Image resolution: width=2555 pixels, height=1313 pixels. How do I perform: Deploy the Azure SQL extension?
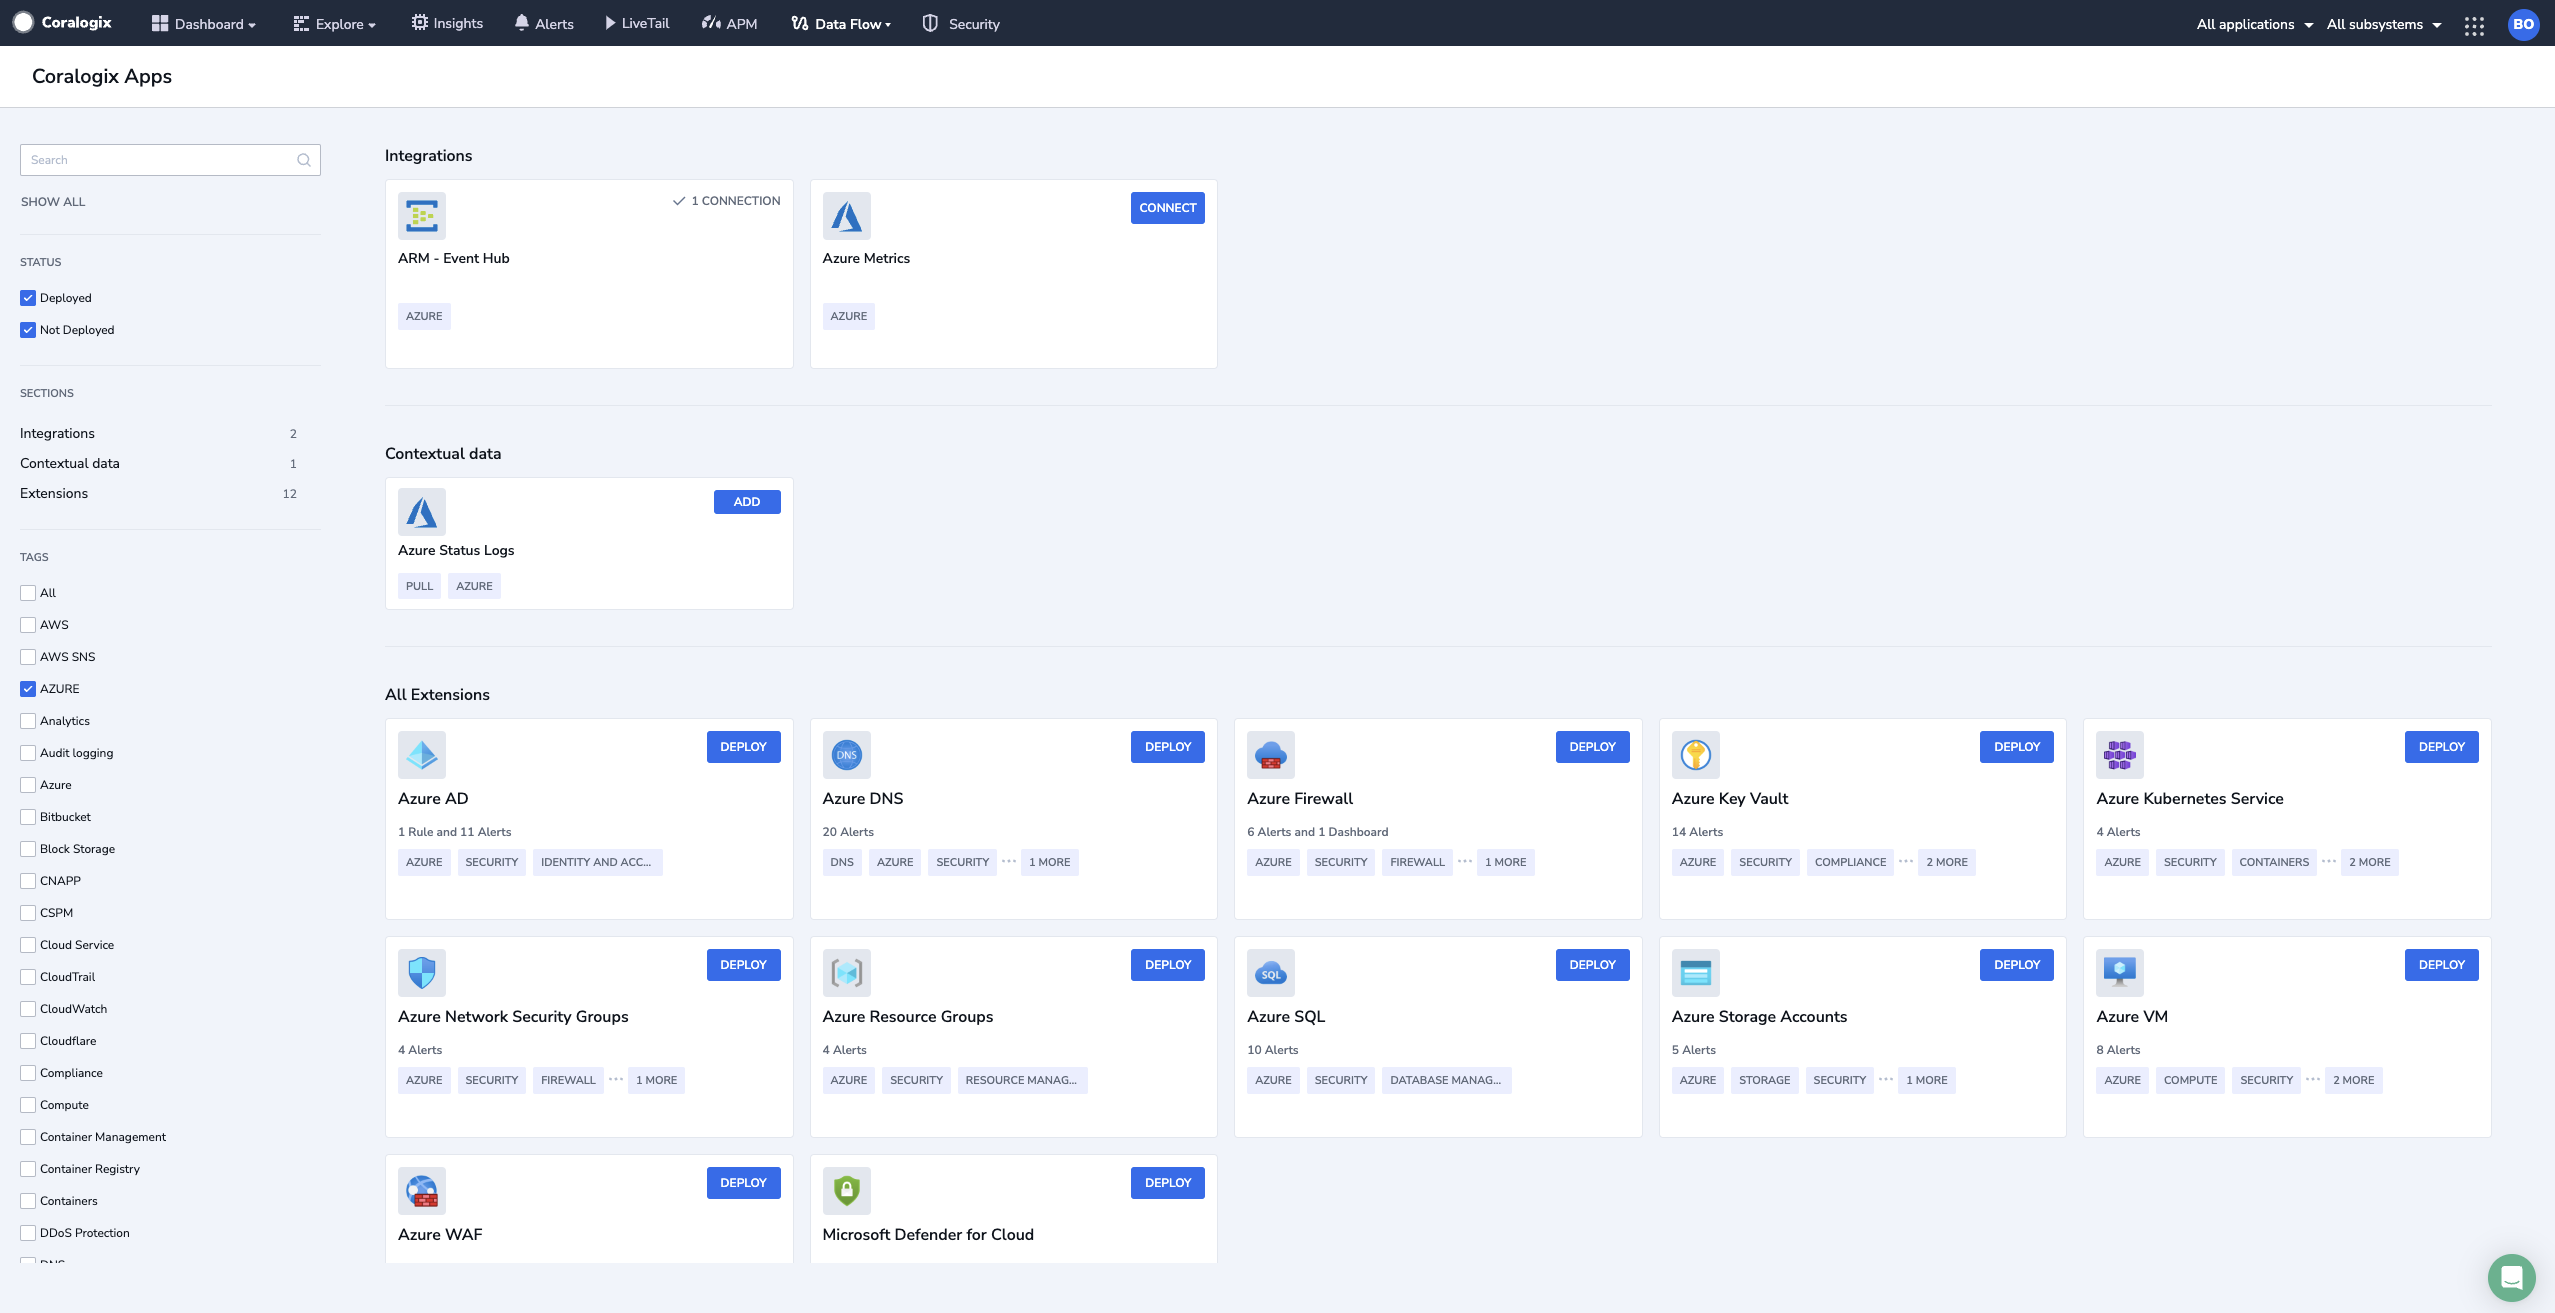click(x=1592, y=965)
